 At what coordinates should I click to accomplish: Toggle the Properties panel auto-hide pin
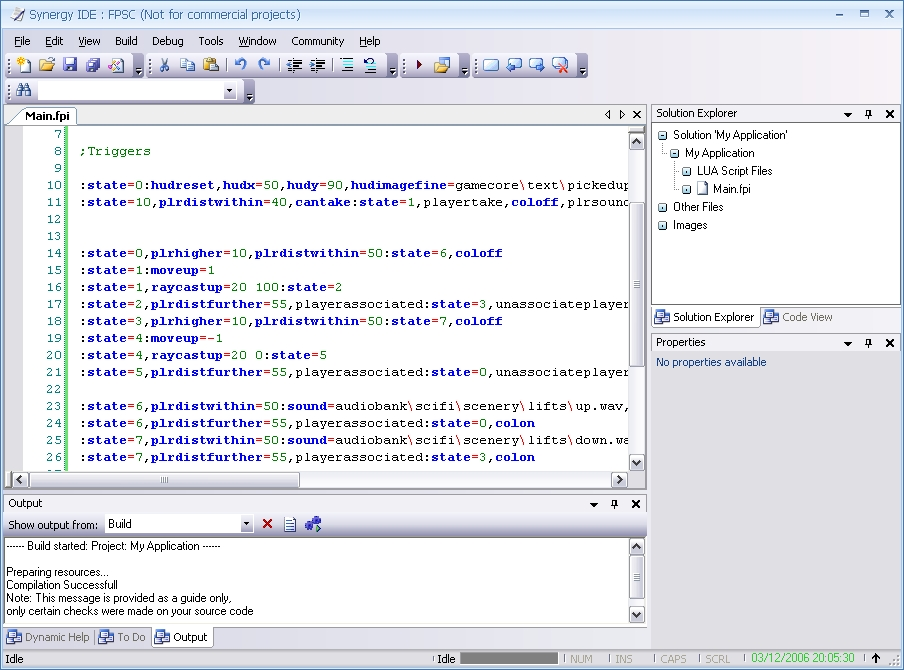868,343
